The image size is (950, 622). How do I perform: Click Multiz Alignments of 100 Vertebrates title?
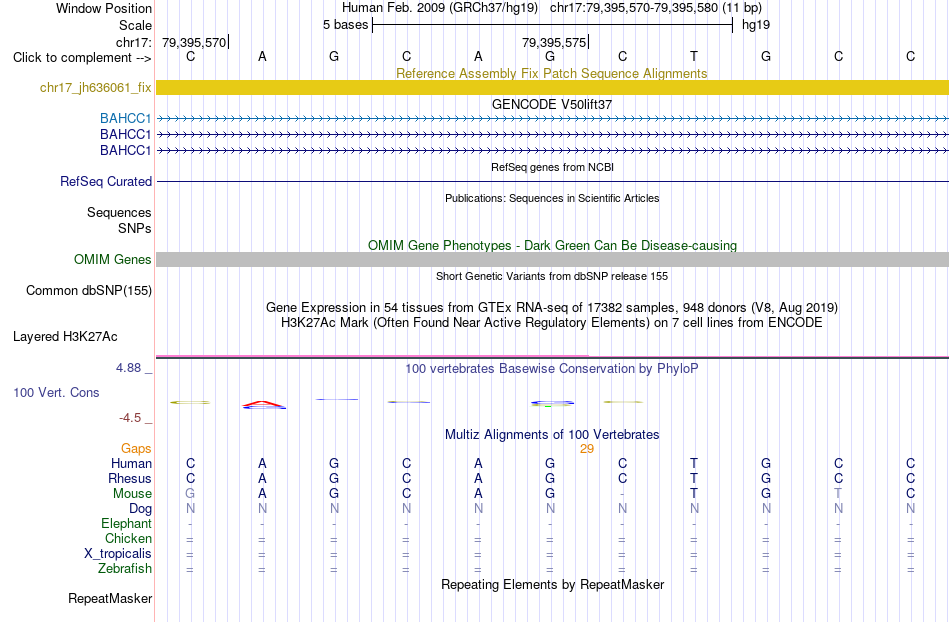[552, 434]
